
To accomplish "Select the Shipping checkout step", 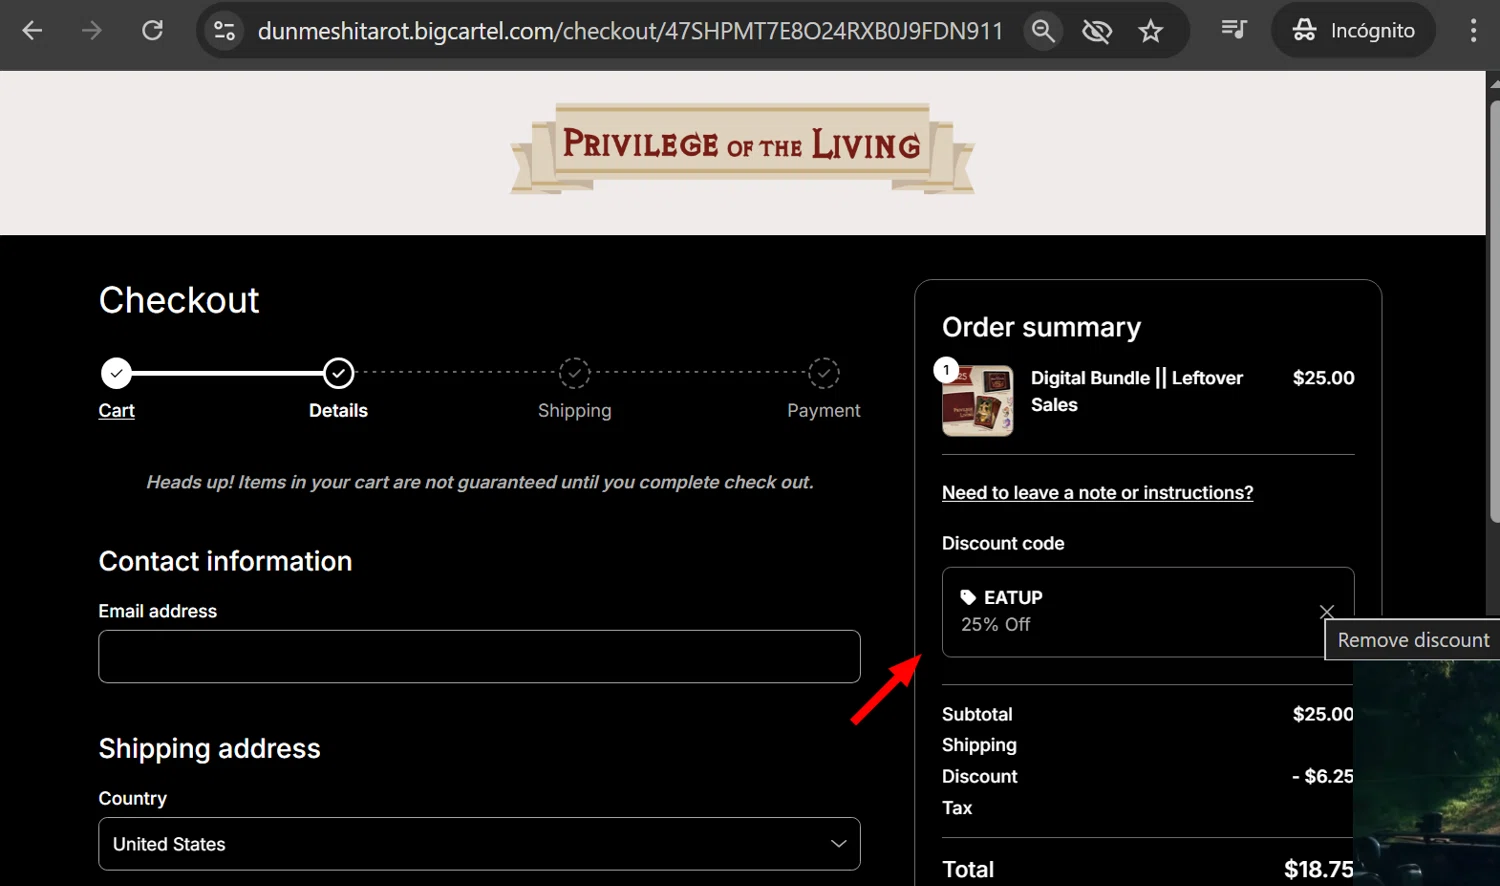I will [x=574, y=410].
